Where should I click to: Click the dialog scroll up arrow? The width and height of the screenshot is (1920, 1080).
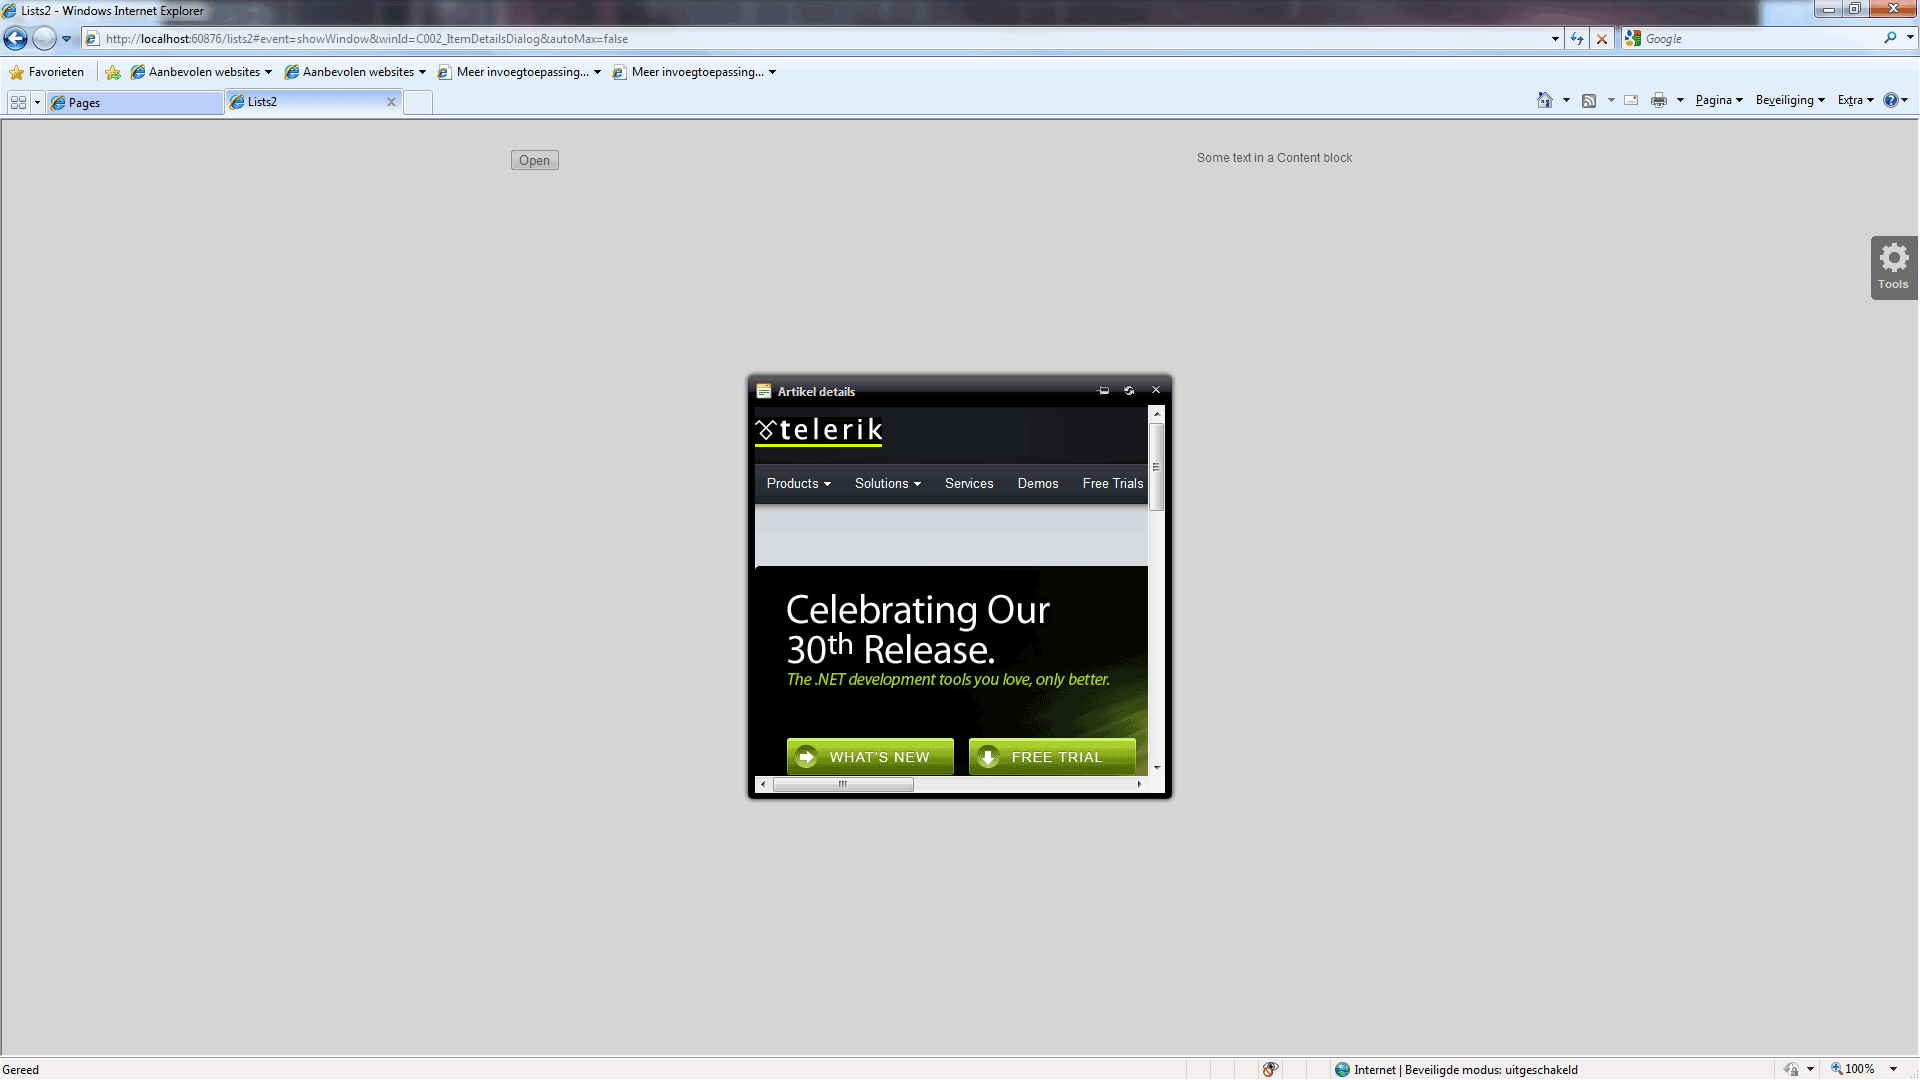pos(1157,414)
